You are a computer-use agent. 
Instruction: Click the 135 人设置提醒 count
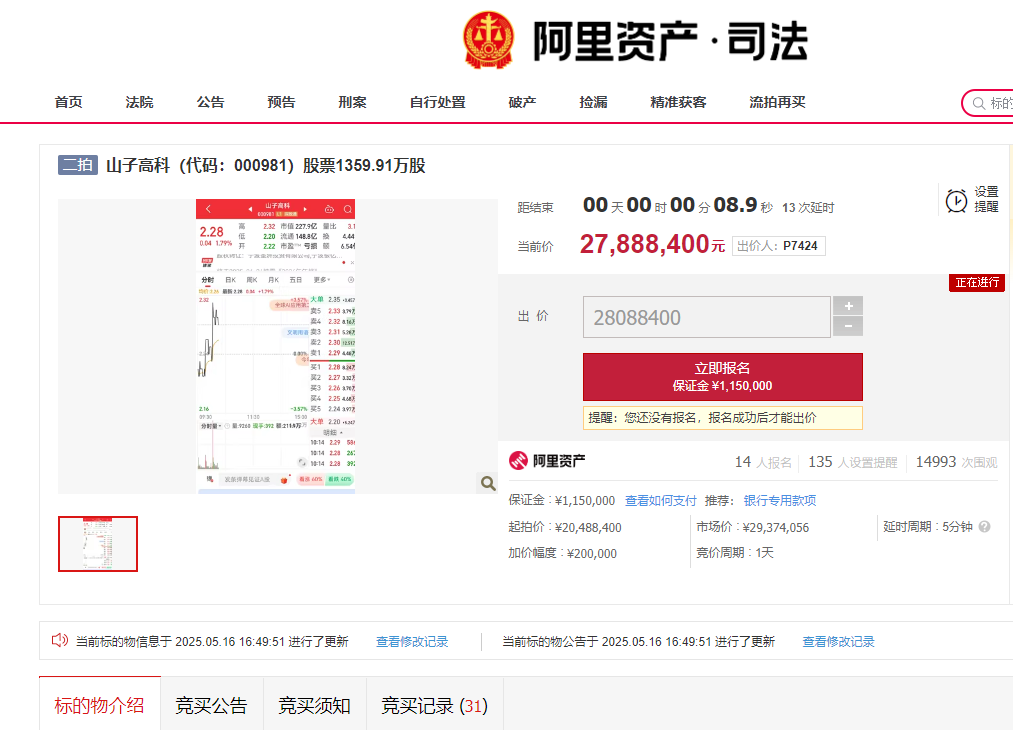coord(853,462)
